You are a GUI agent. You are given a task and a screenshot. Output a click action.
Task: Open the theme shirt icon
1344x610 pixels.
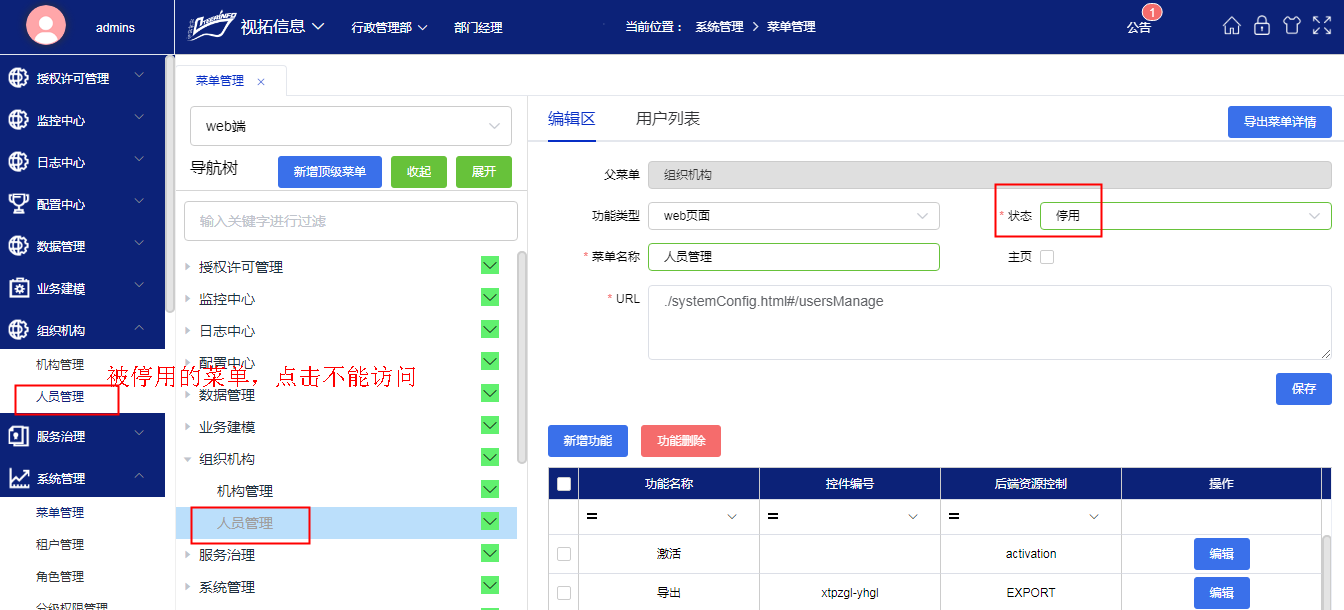[1292, 26]
